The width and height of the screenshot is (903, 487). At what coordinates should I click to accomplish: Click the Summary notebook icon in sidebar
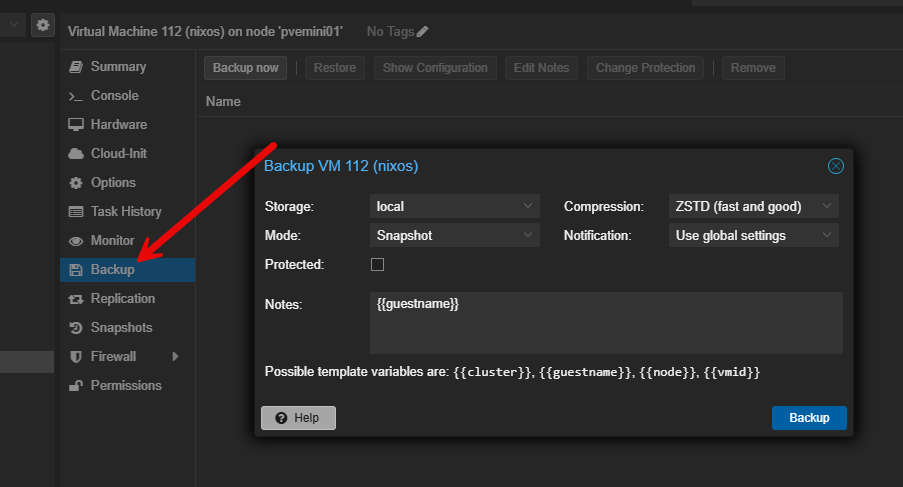tap(76, 67)
